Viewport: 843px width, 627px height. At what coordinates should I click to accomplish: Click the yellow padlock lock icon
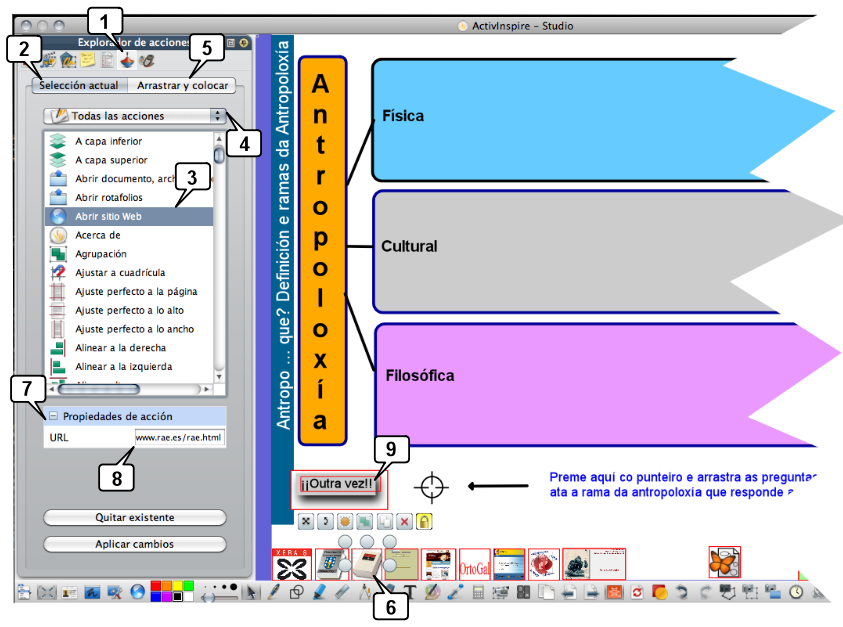tap(424, 522)
